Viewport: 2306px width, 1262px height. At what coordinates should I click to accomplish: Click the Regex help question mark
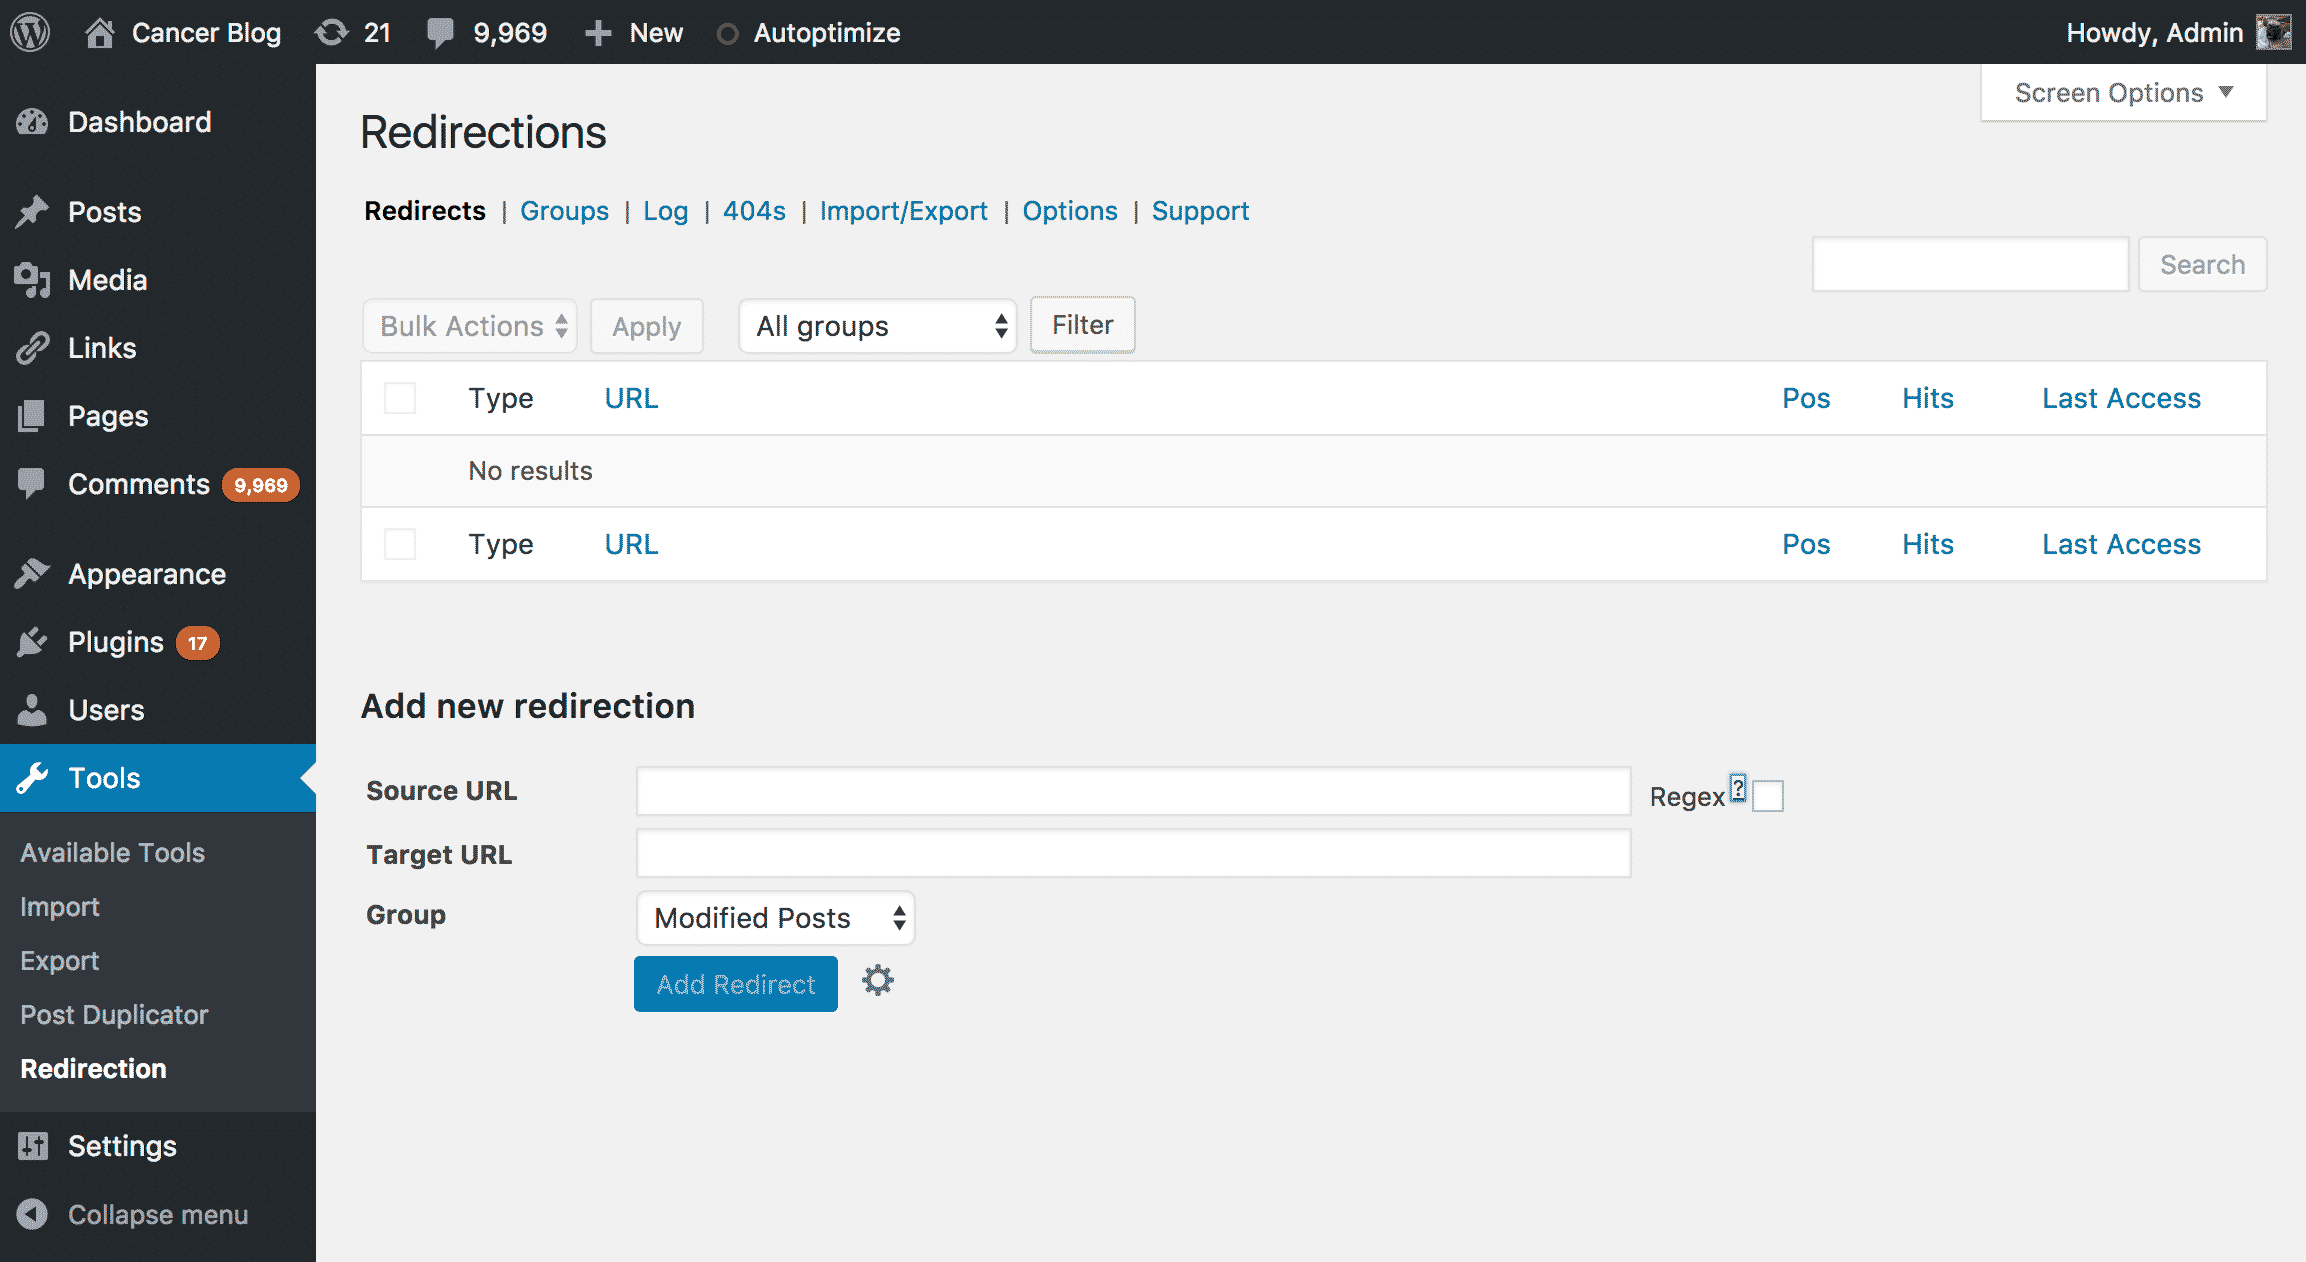point(1738,788)
